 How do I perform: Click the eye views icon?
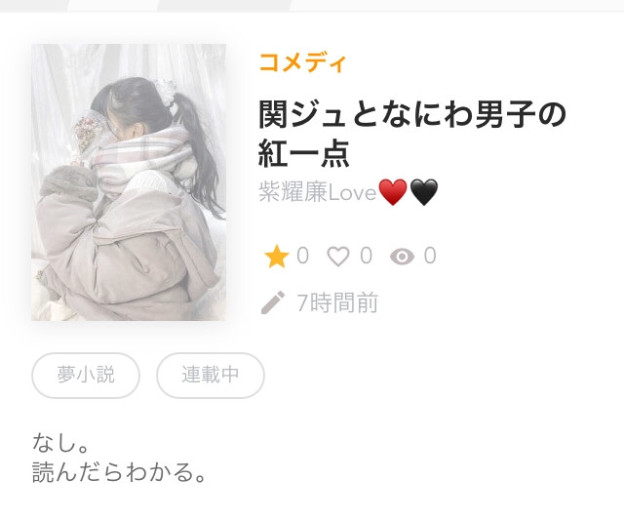pyautogui.click(x=402, y=257)
